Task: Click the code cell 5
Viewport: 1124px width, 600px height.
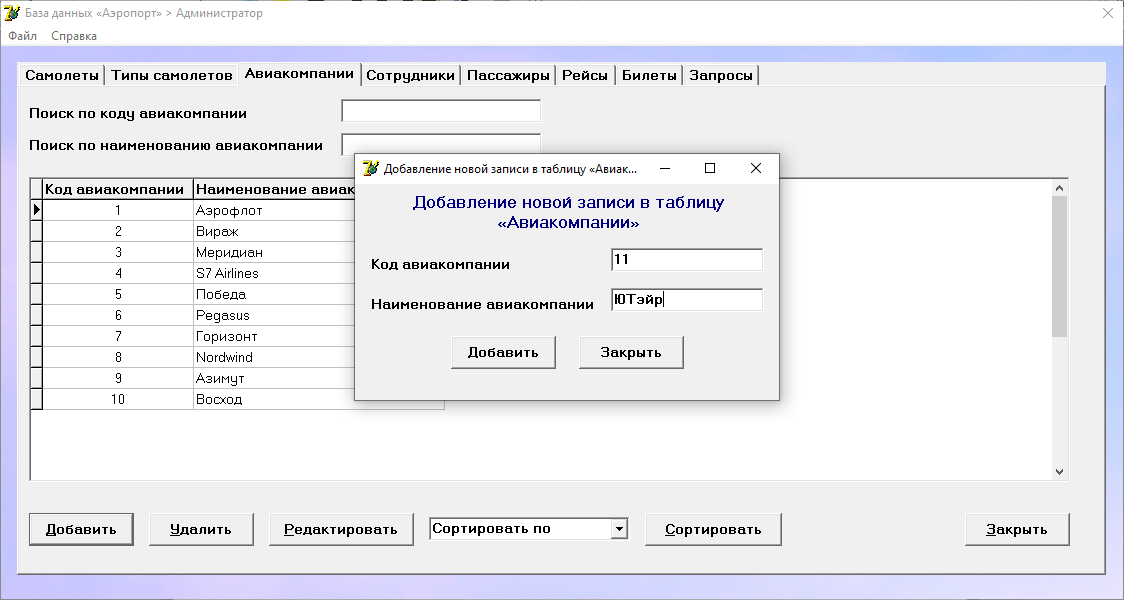Action: click(118, 294)
